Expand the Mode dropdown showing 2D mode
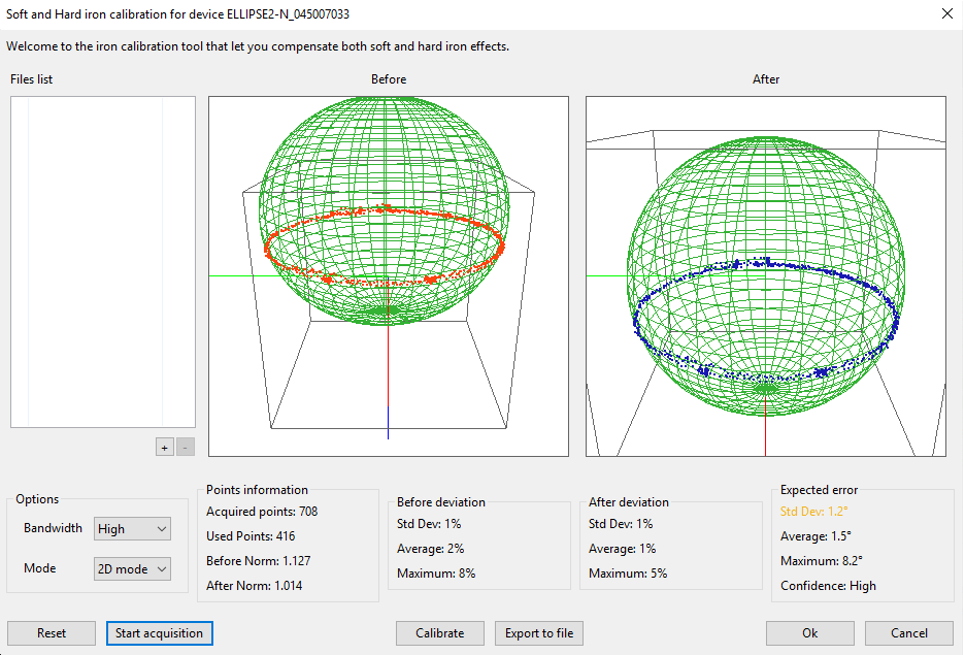 coord(132,569)
